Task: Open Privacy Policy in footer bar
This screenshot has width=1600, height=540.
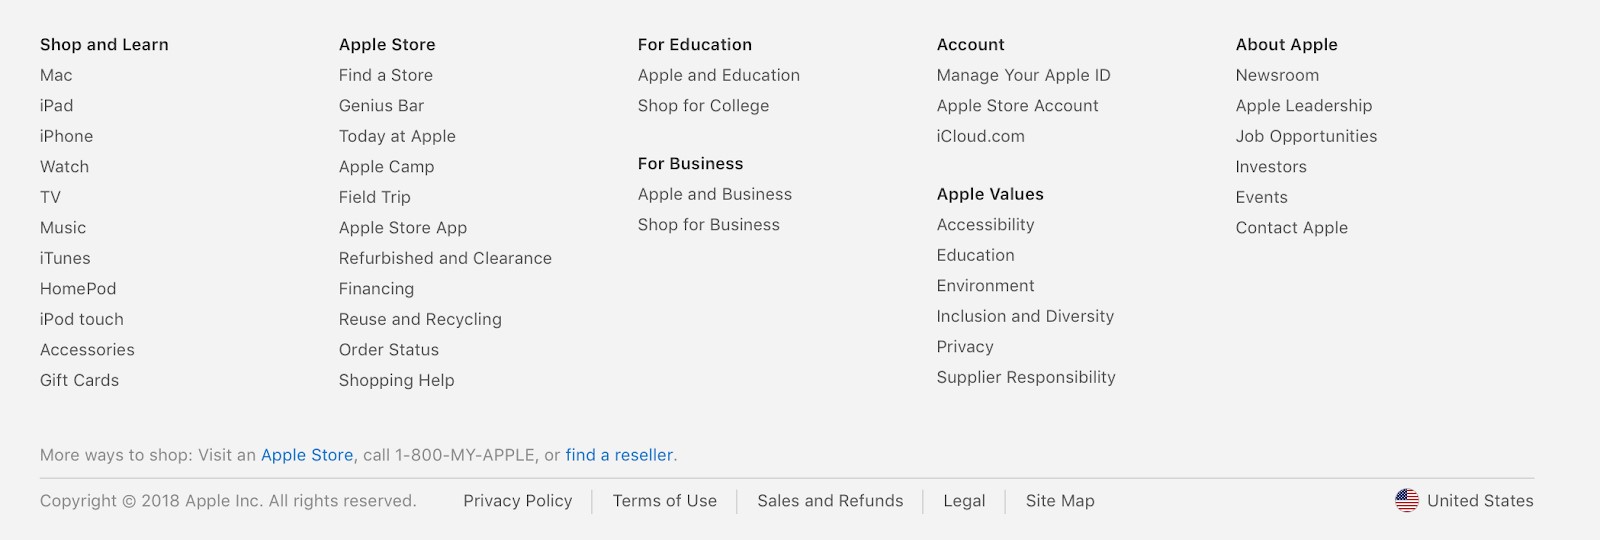Action: click(x=517, y=501)
